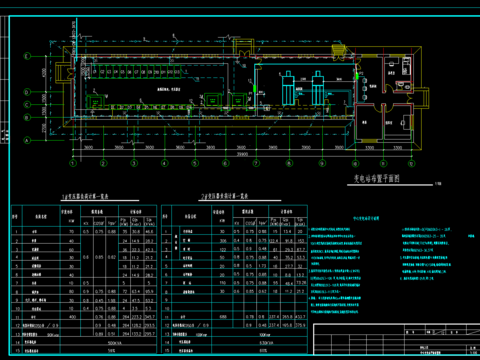Select the green cabinet box at lower left

95,102
